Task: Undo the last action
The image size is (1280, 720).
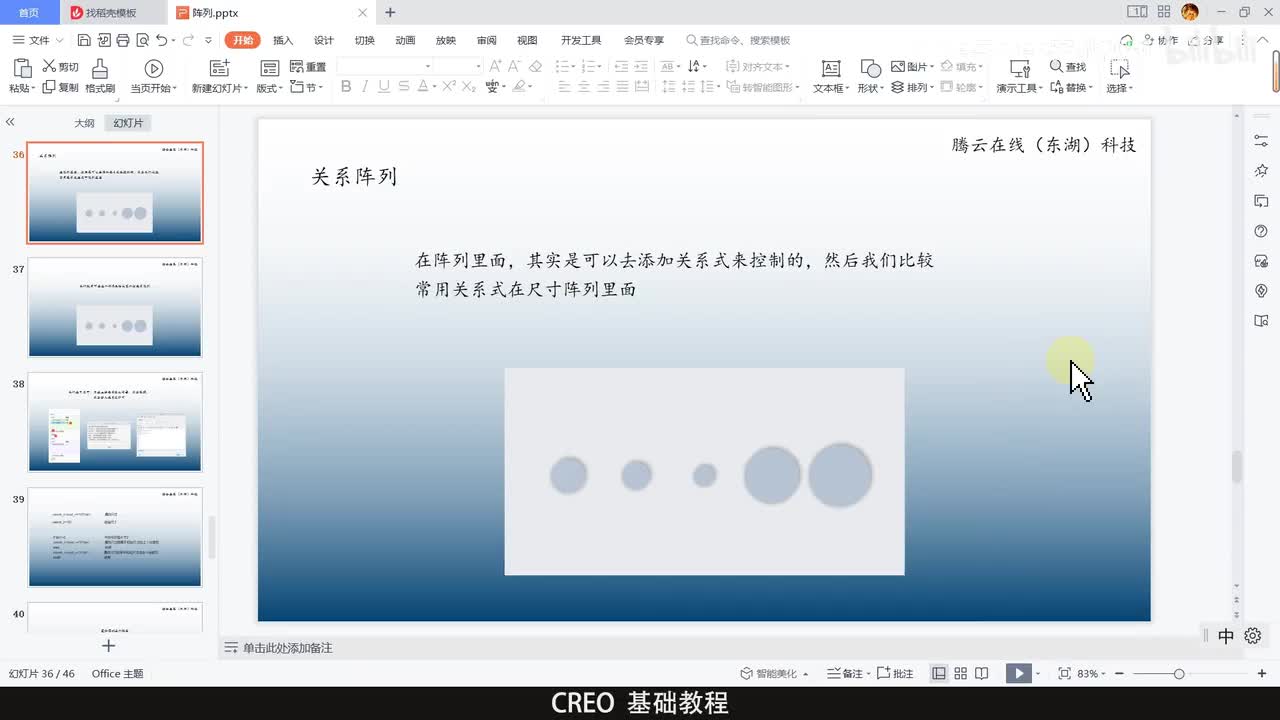Action: point(161,40)
